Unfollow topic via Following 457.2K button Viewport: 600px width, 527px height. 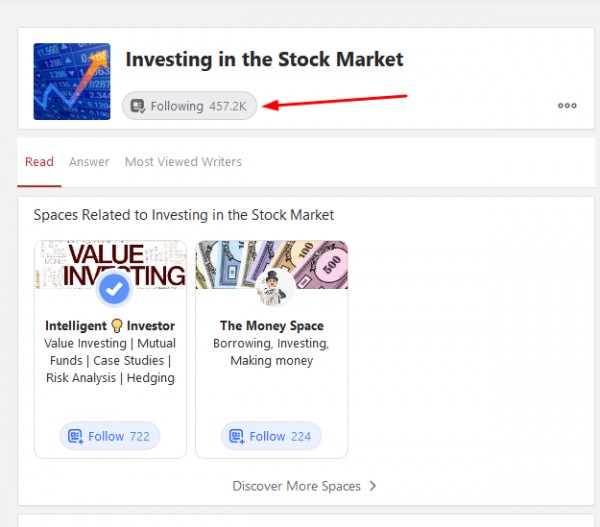coord(189,106)
